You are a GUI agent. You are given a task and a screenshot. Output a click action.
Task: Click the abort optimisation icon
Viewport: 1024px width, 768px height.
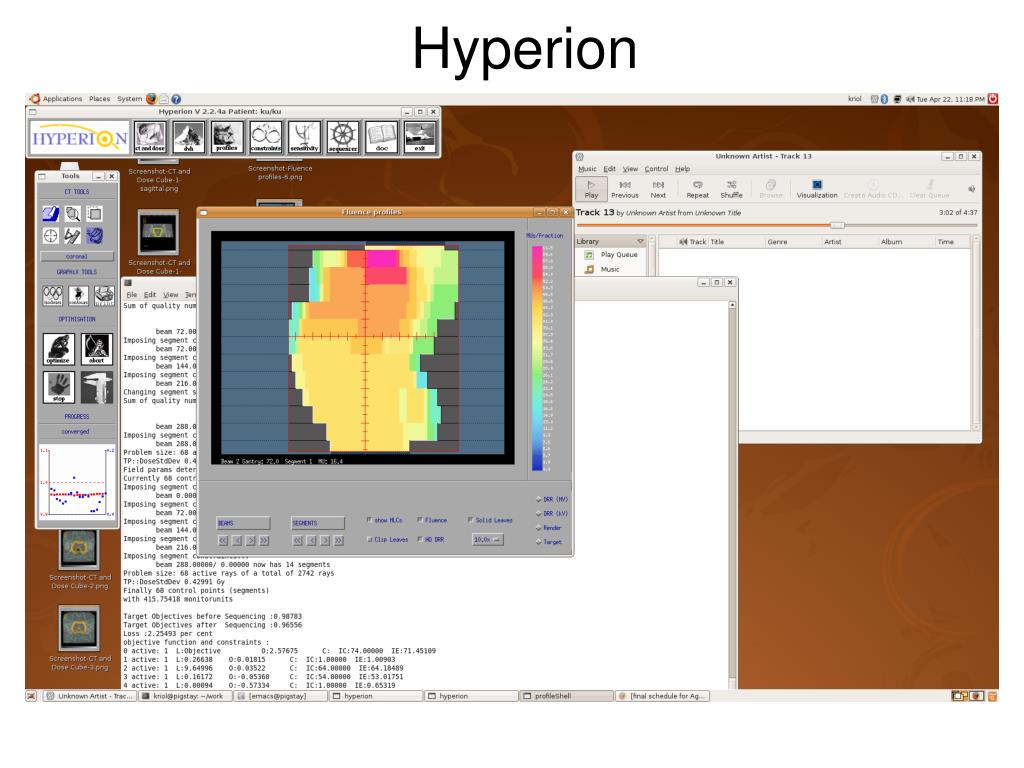point(97,349)
